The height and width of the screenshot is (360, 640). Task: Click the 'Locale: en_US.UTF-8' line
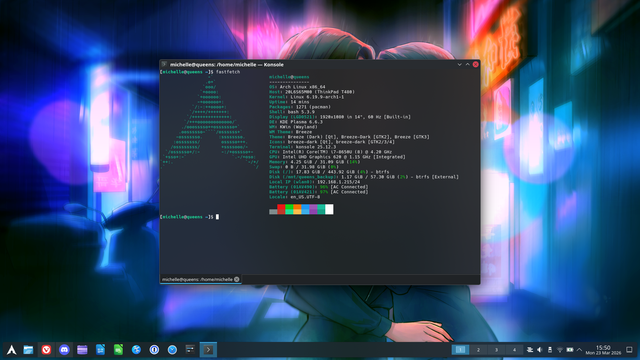[x=294, y=197]
